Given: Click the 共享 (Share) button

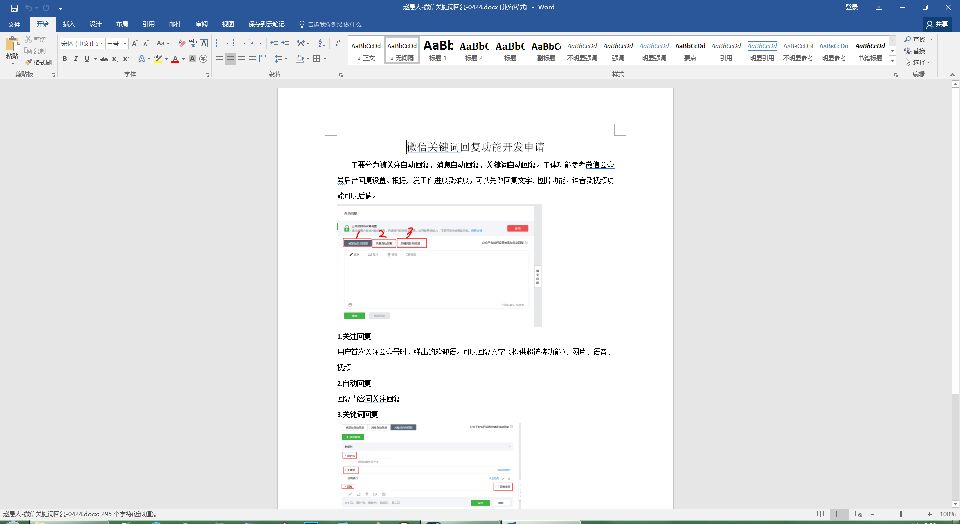Looking at the screenshot, I should pos(936,22).
